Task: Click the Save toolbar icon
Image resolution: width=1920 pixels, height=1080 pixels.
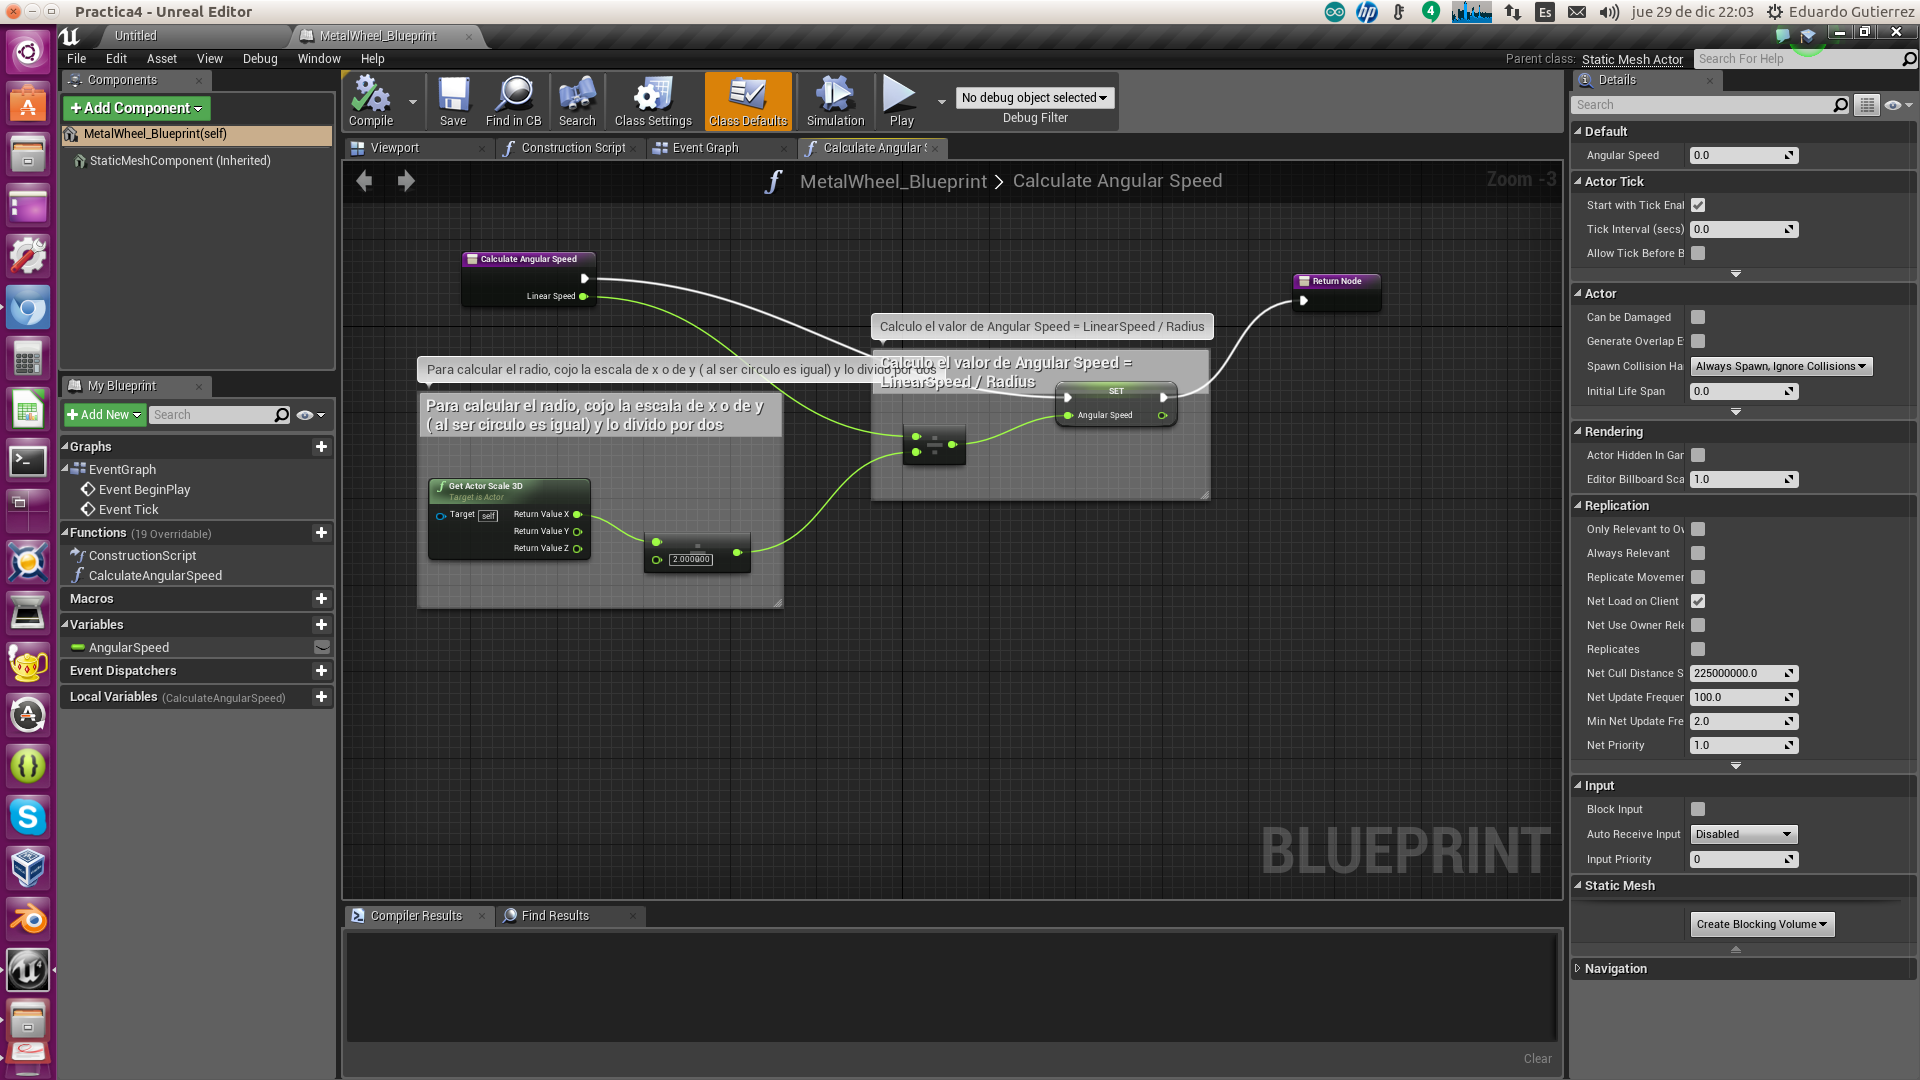Action: [x=453, y=100]
